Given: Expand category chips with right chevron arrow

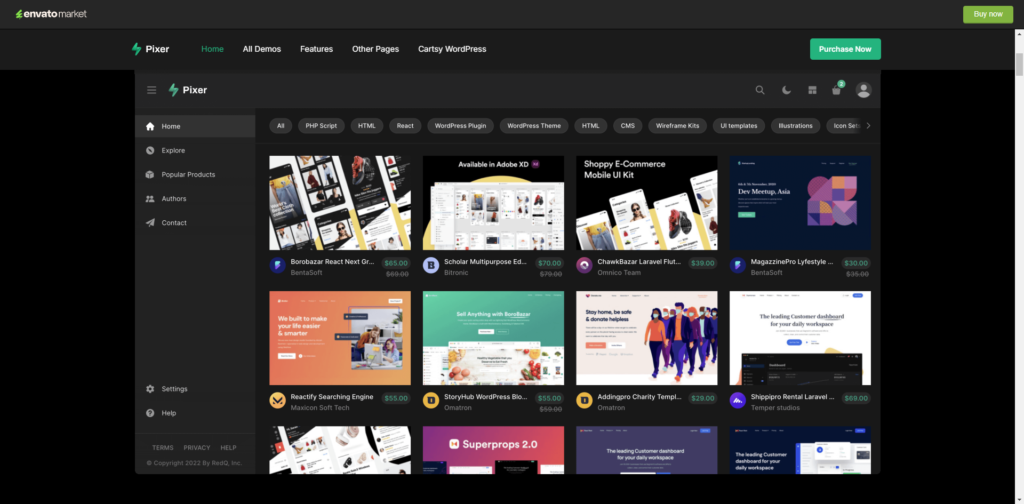Looking at the screenshot, I should (868, 126).
